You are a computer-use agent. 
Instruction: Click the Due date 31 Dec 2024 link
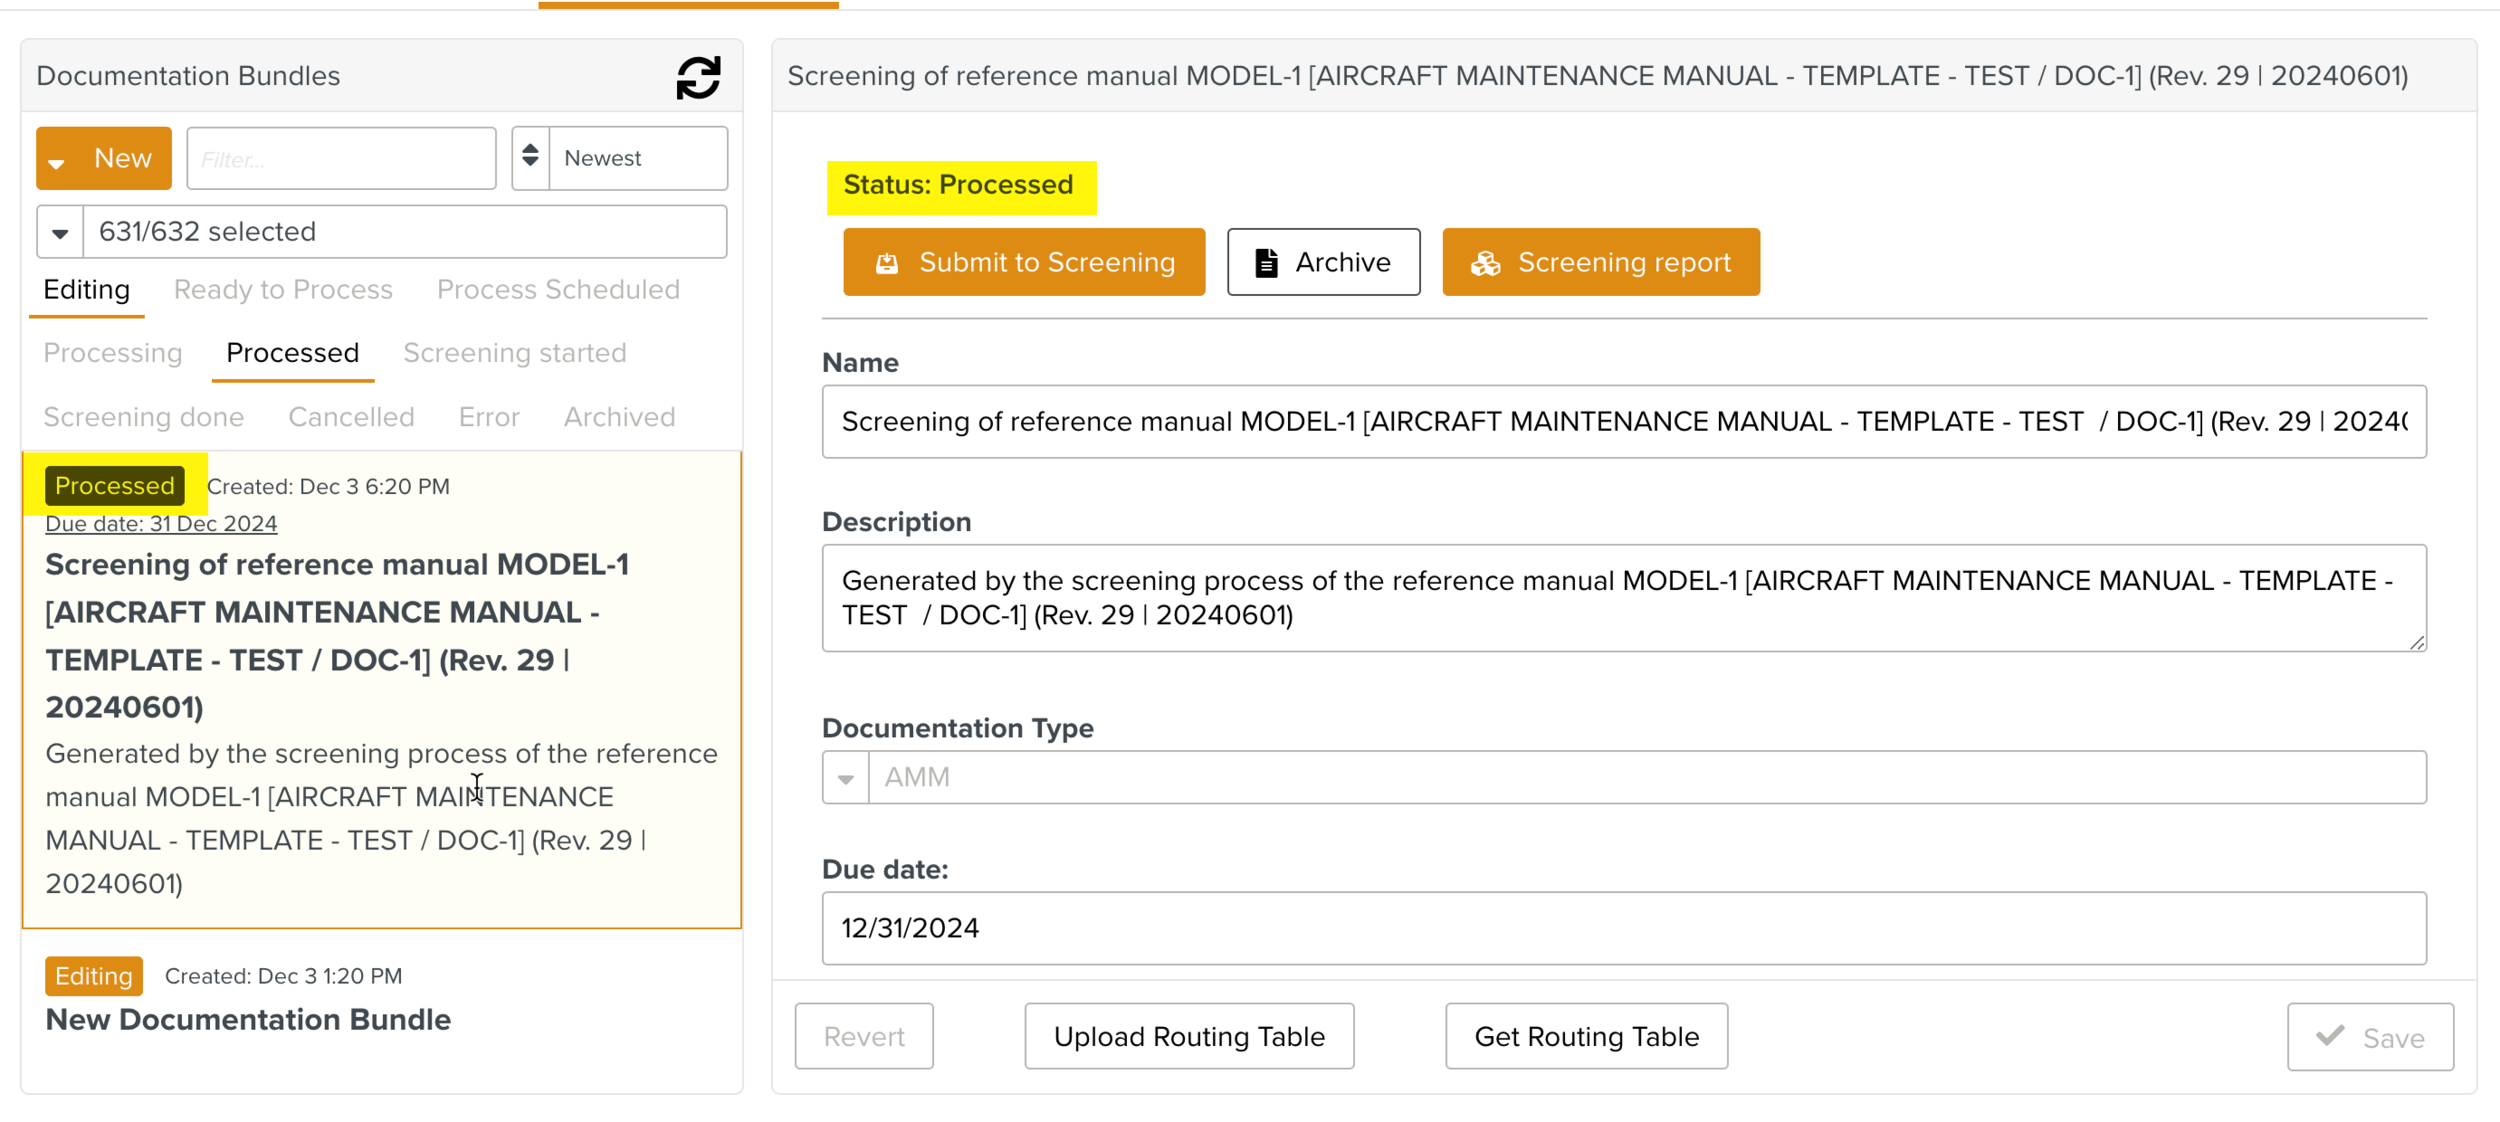(161, 524)
